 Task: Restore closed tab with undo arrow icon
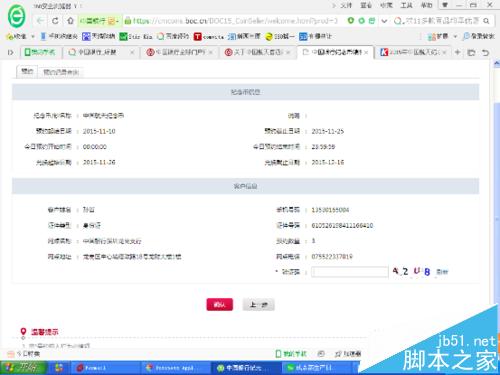[x=485, y=52]
